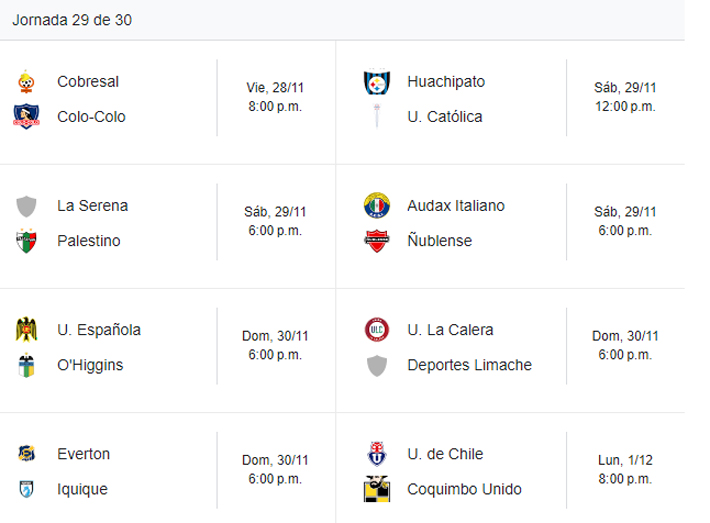Click the Cobresal team crest
Viewport: 710px width, 523px height.
click(x=26, y=81)
